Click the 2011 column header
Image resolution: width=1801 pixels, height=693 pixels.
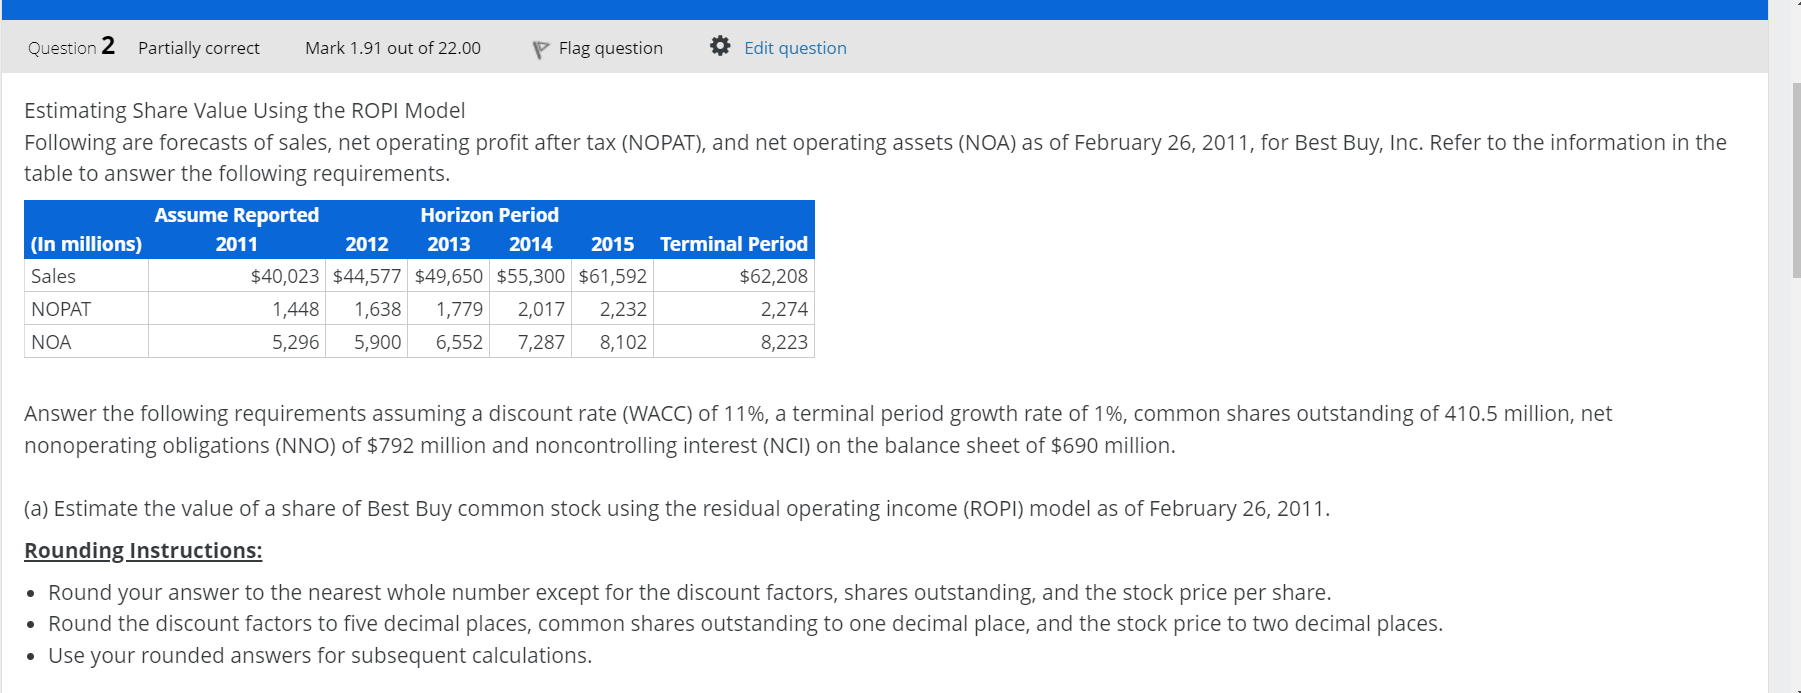237,244
